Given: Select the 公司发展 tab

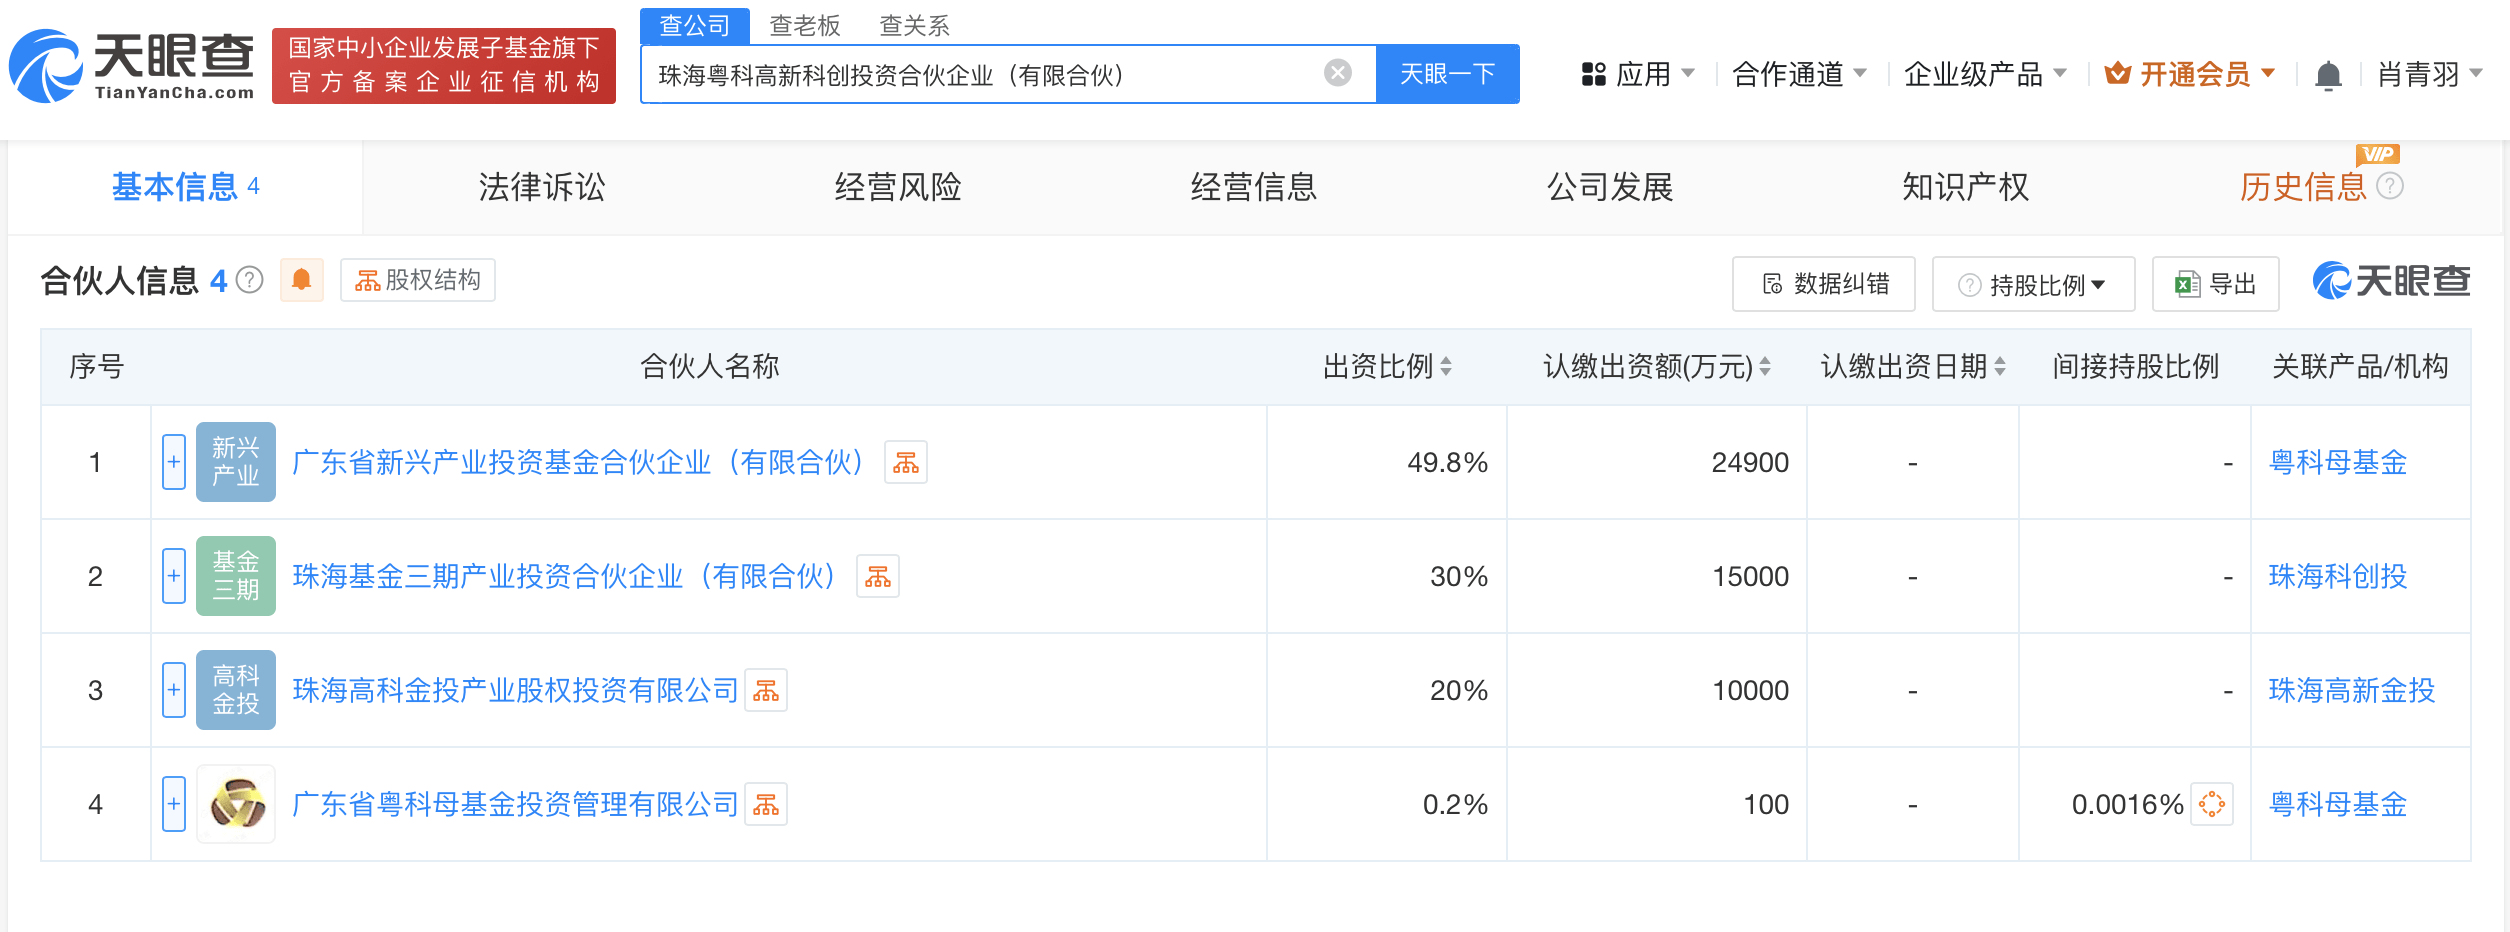Looking at the screenshot, I should (1610, 187).
